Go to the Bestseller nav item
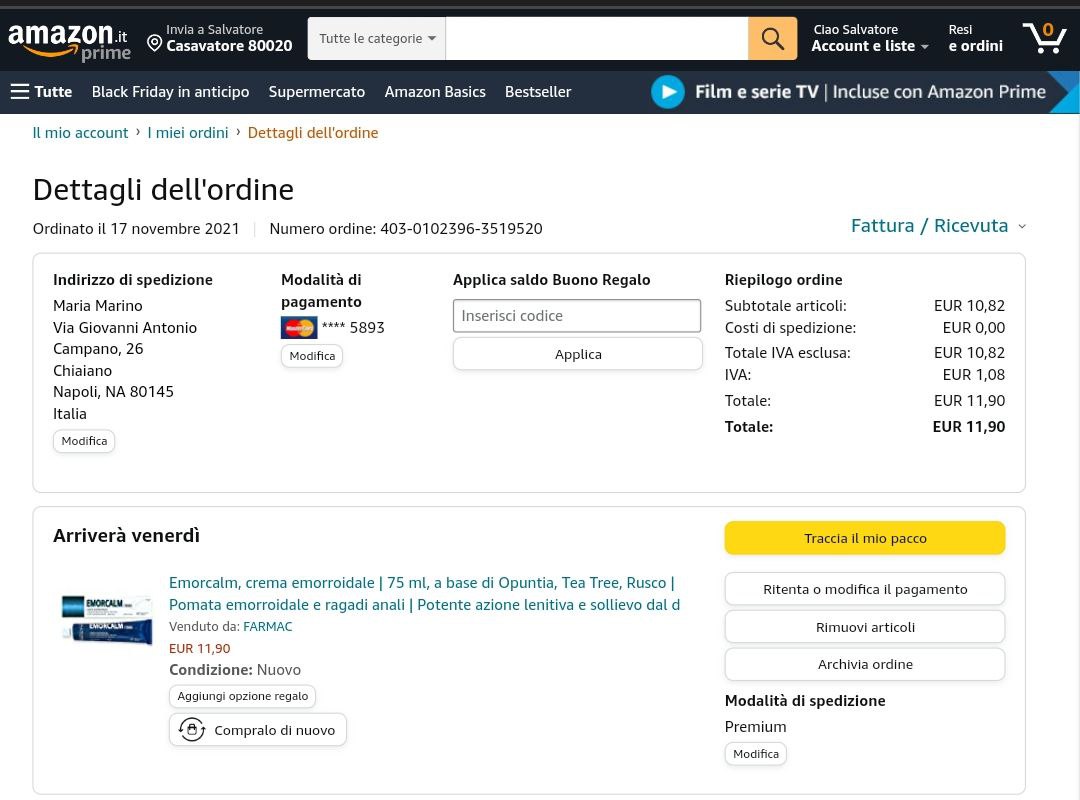 pos(537,92)
